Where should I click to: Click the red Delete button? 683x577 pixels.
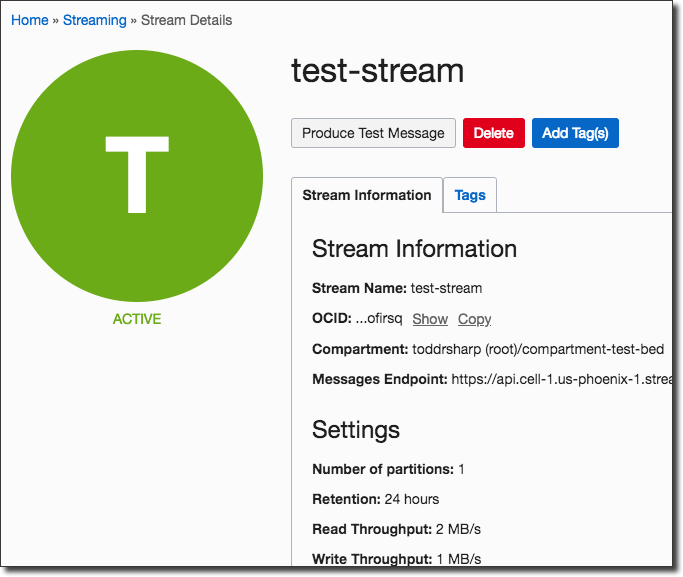(493, 133)
